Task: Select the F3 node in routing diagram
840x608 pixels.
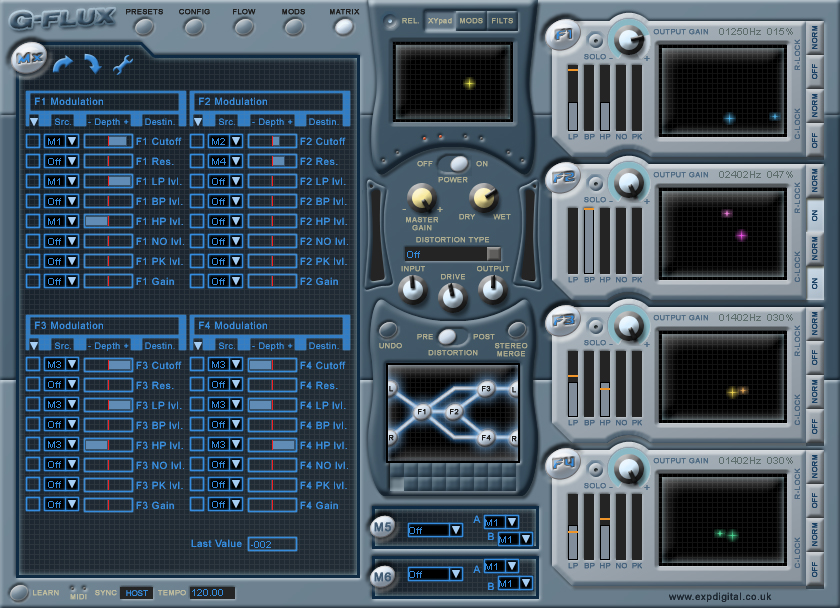Action: pyautogui.click(x=486, y=388)
